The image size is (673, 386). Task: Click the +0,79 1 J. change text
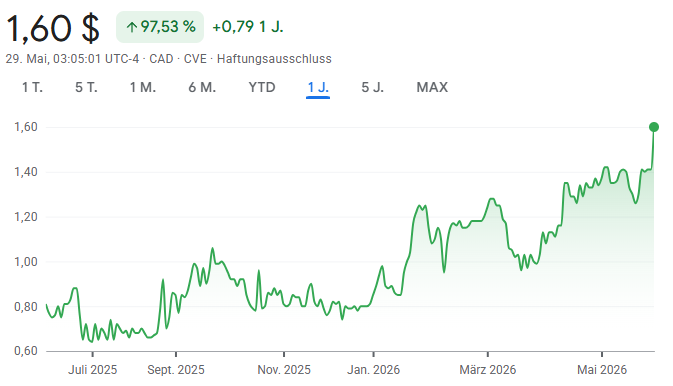coord(248,27)
